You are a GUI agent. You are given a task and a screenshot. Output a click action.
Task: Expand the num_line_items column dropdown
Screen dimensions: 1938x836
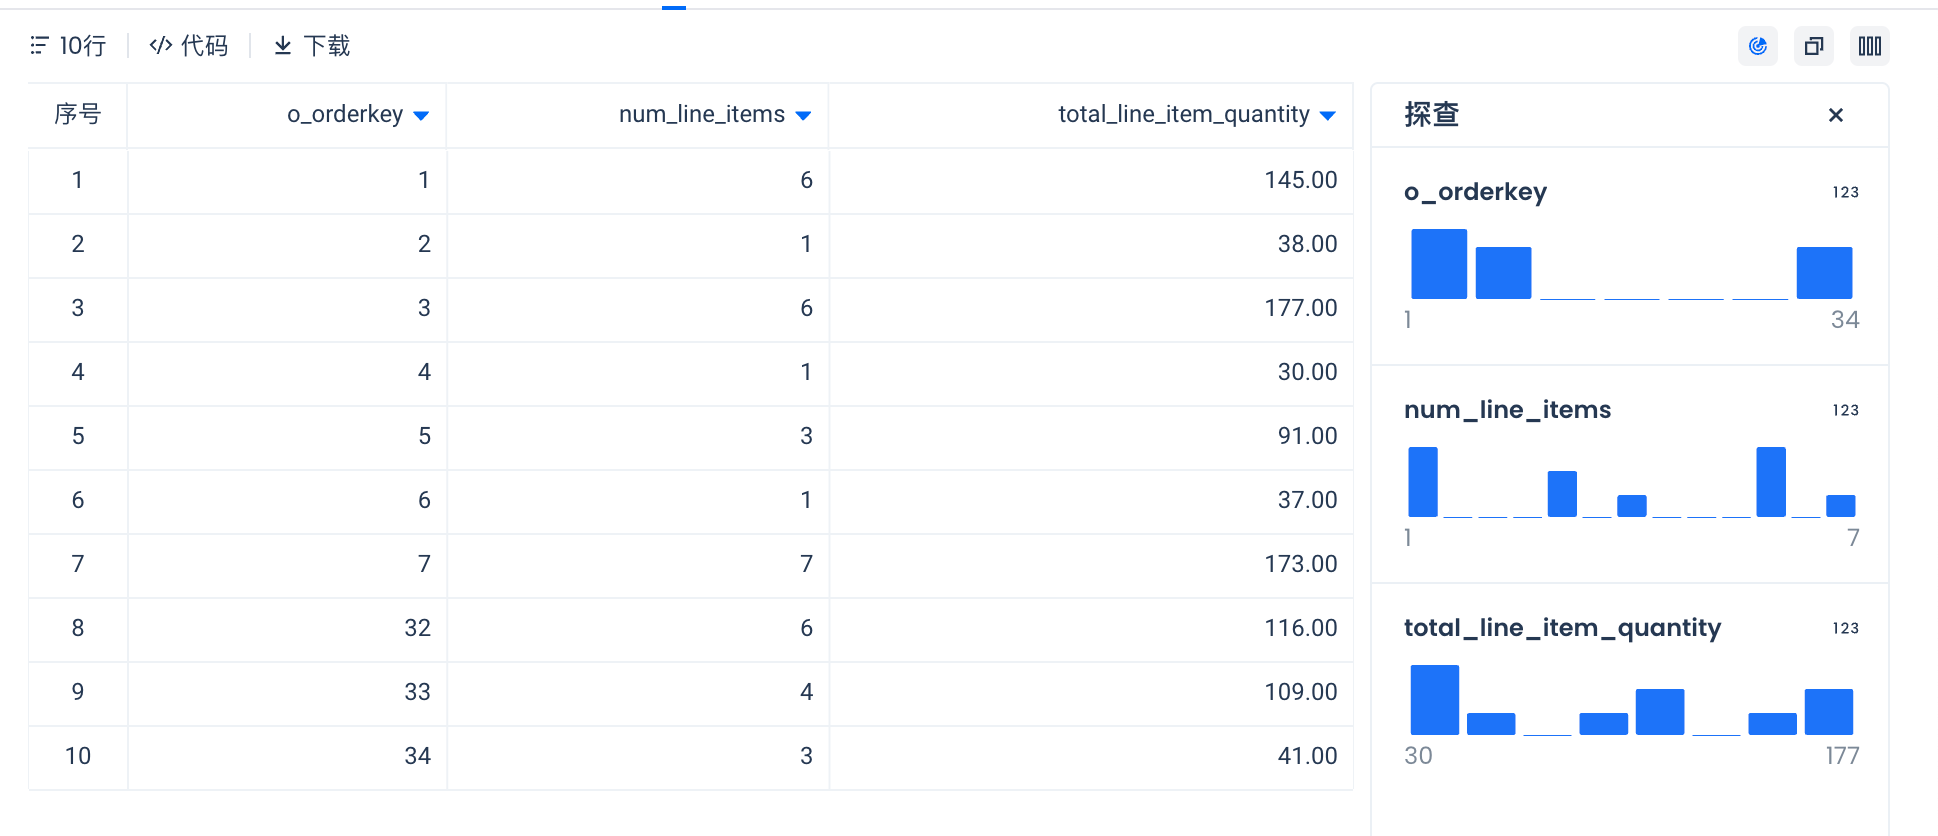coord(803,116)
